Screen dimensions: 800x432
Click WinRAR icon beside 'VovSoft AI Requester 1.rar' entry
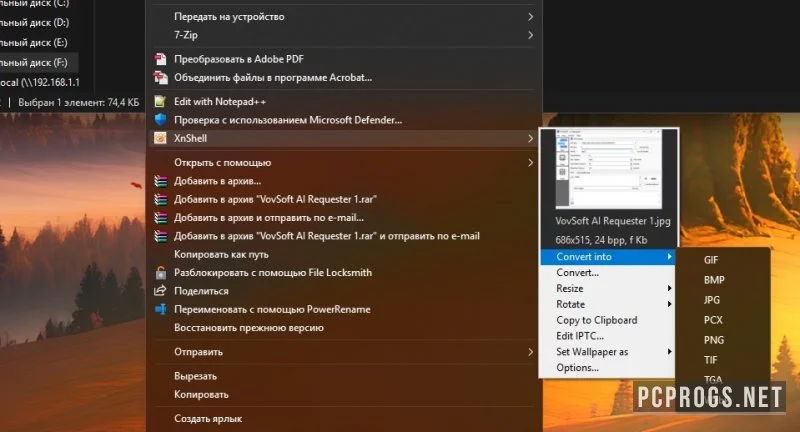click(161, 199)
